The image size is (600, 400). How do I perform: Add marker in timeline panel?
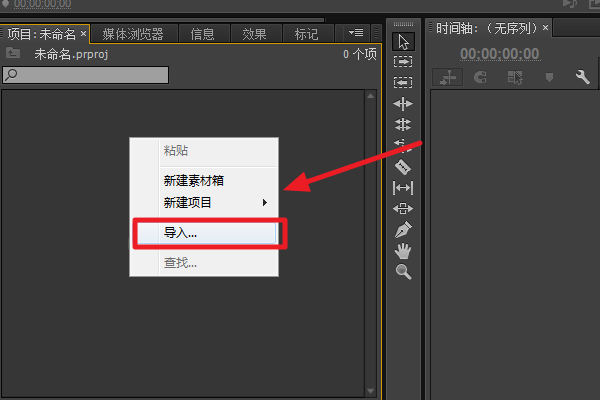tap(549, 78)
